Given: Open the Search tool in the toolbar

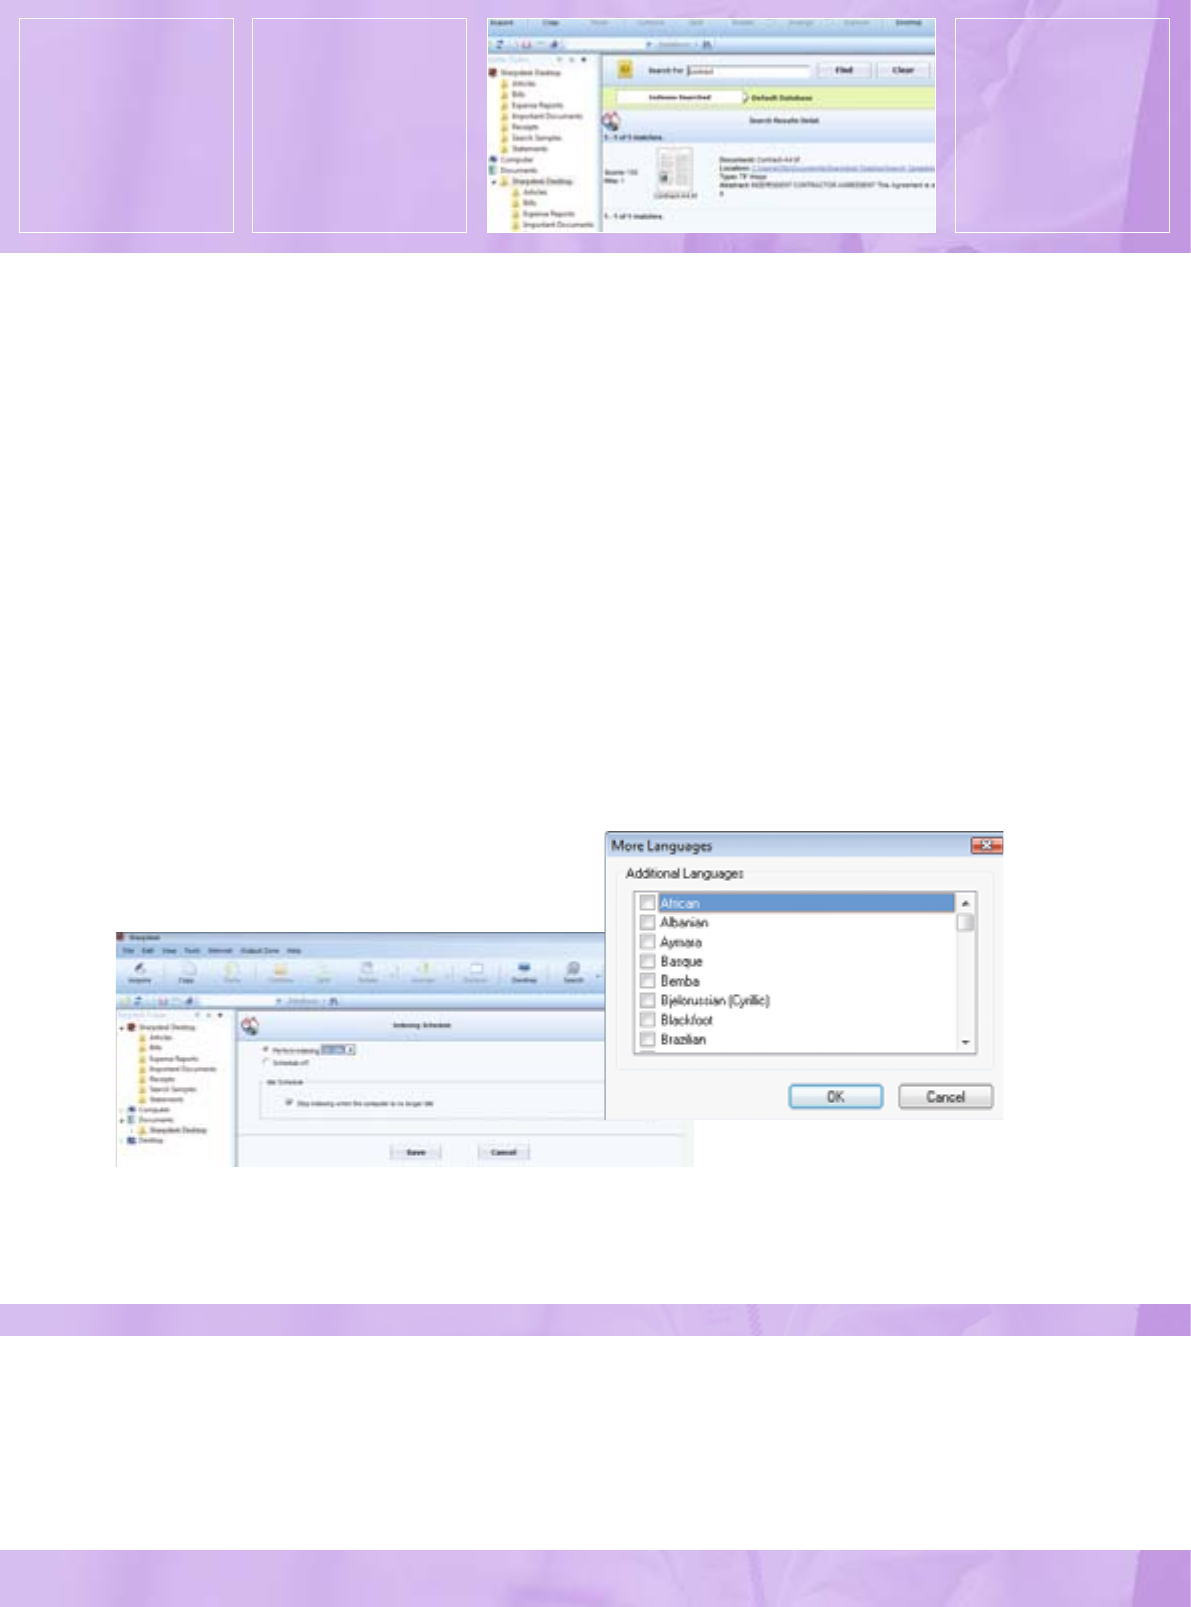Looking at the screenshot, I should coord(573,971).
